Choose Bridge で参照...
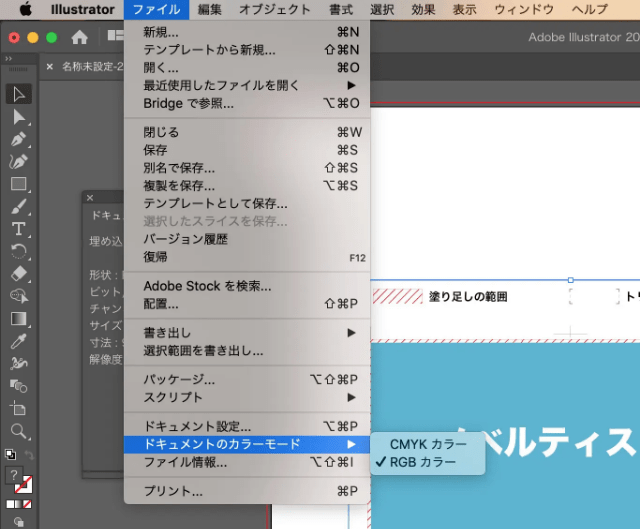The width and height of the screenshot is (640, 529). click(247, 103)
